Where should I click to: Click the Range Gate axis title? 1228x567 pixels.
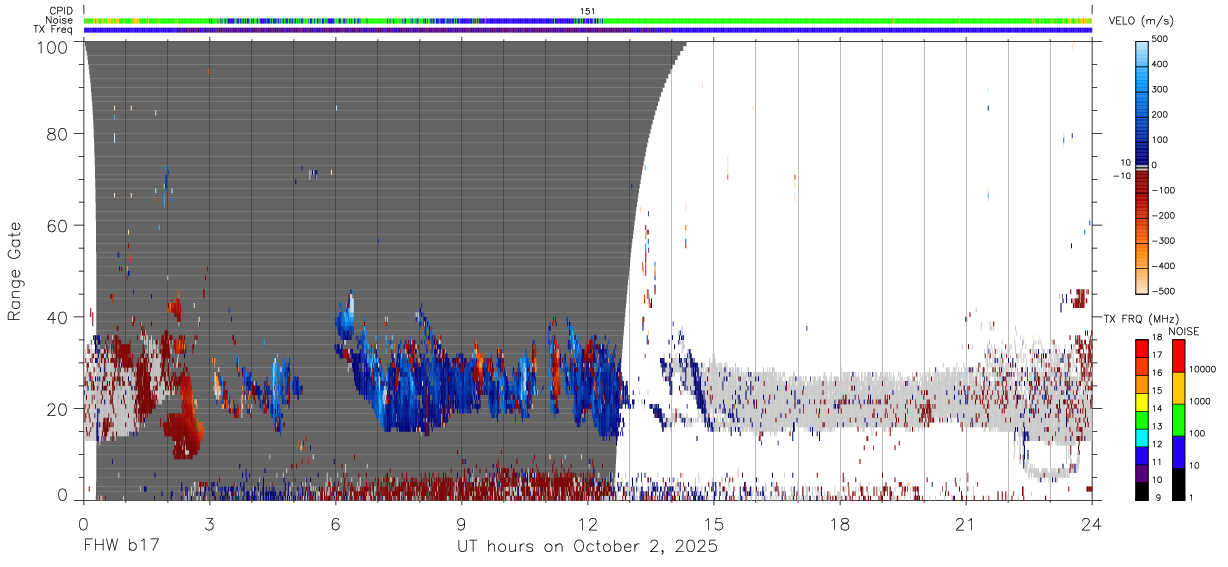15,272
